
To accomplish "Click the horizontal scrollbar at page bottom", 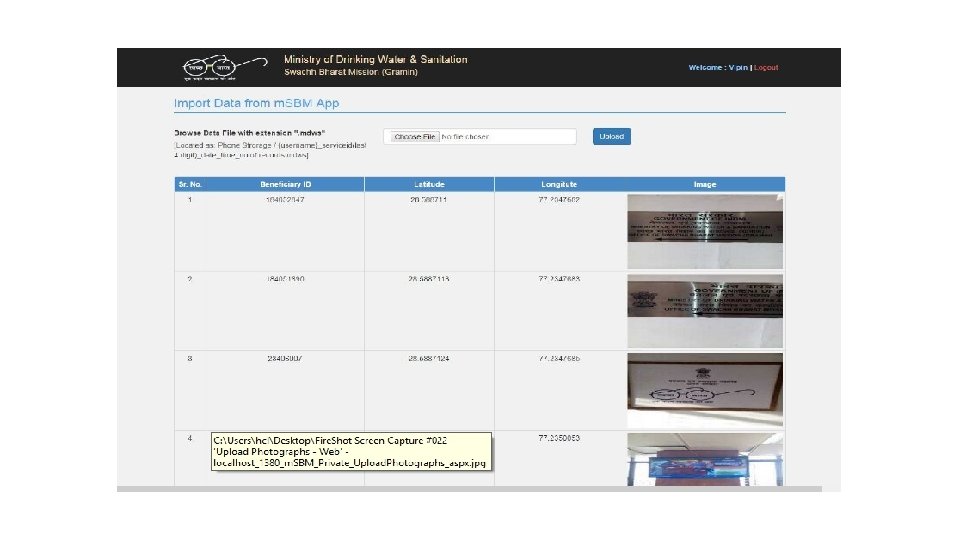I will click(469, 489).
